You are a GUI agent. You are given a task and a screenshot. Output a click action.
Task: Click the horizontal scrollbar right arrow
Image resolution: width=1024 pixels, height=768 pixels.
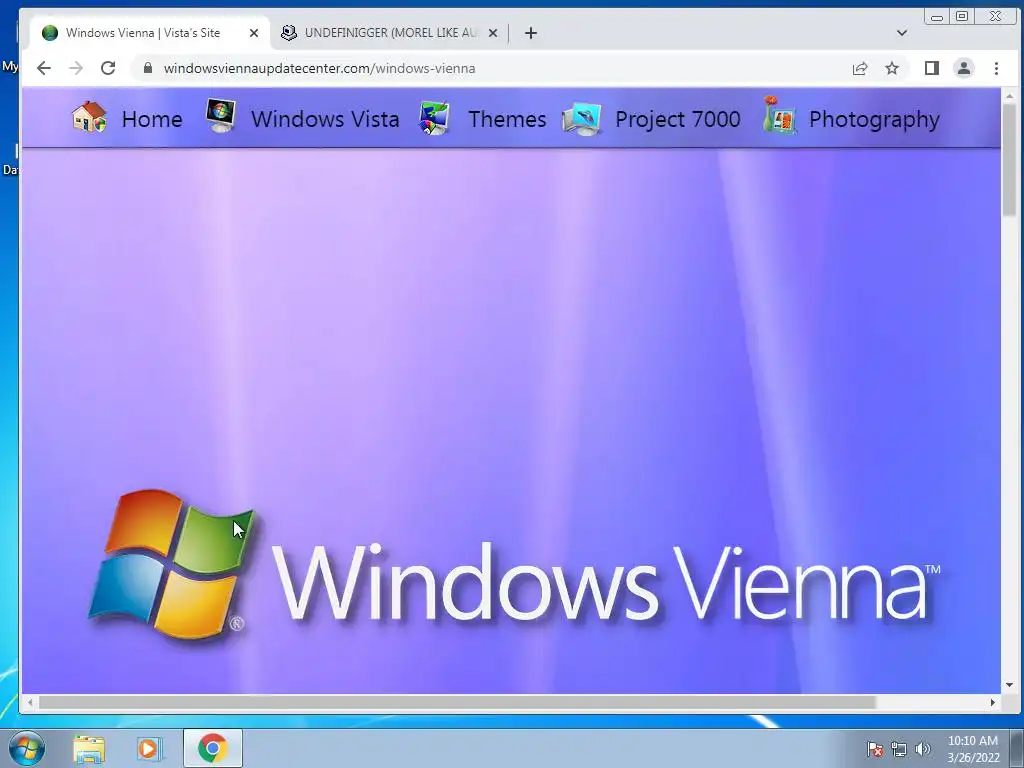click(x=993, y=703)
